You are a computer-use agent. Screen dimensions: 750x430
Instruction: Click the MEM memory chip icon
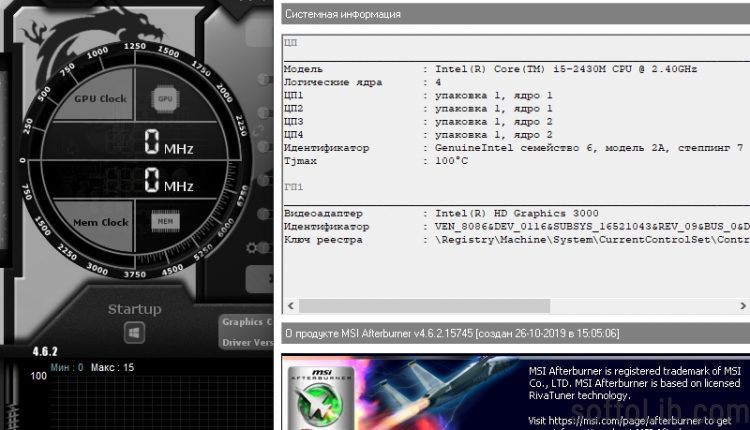click(165, 221)
